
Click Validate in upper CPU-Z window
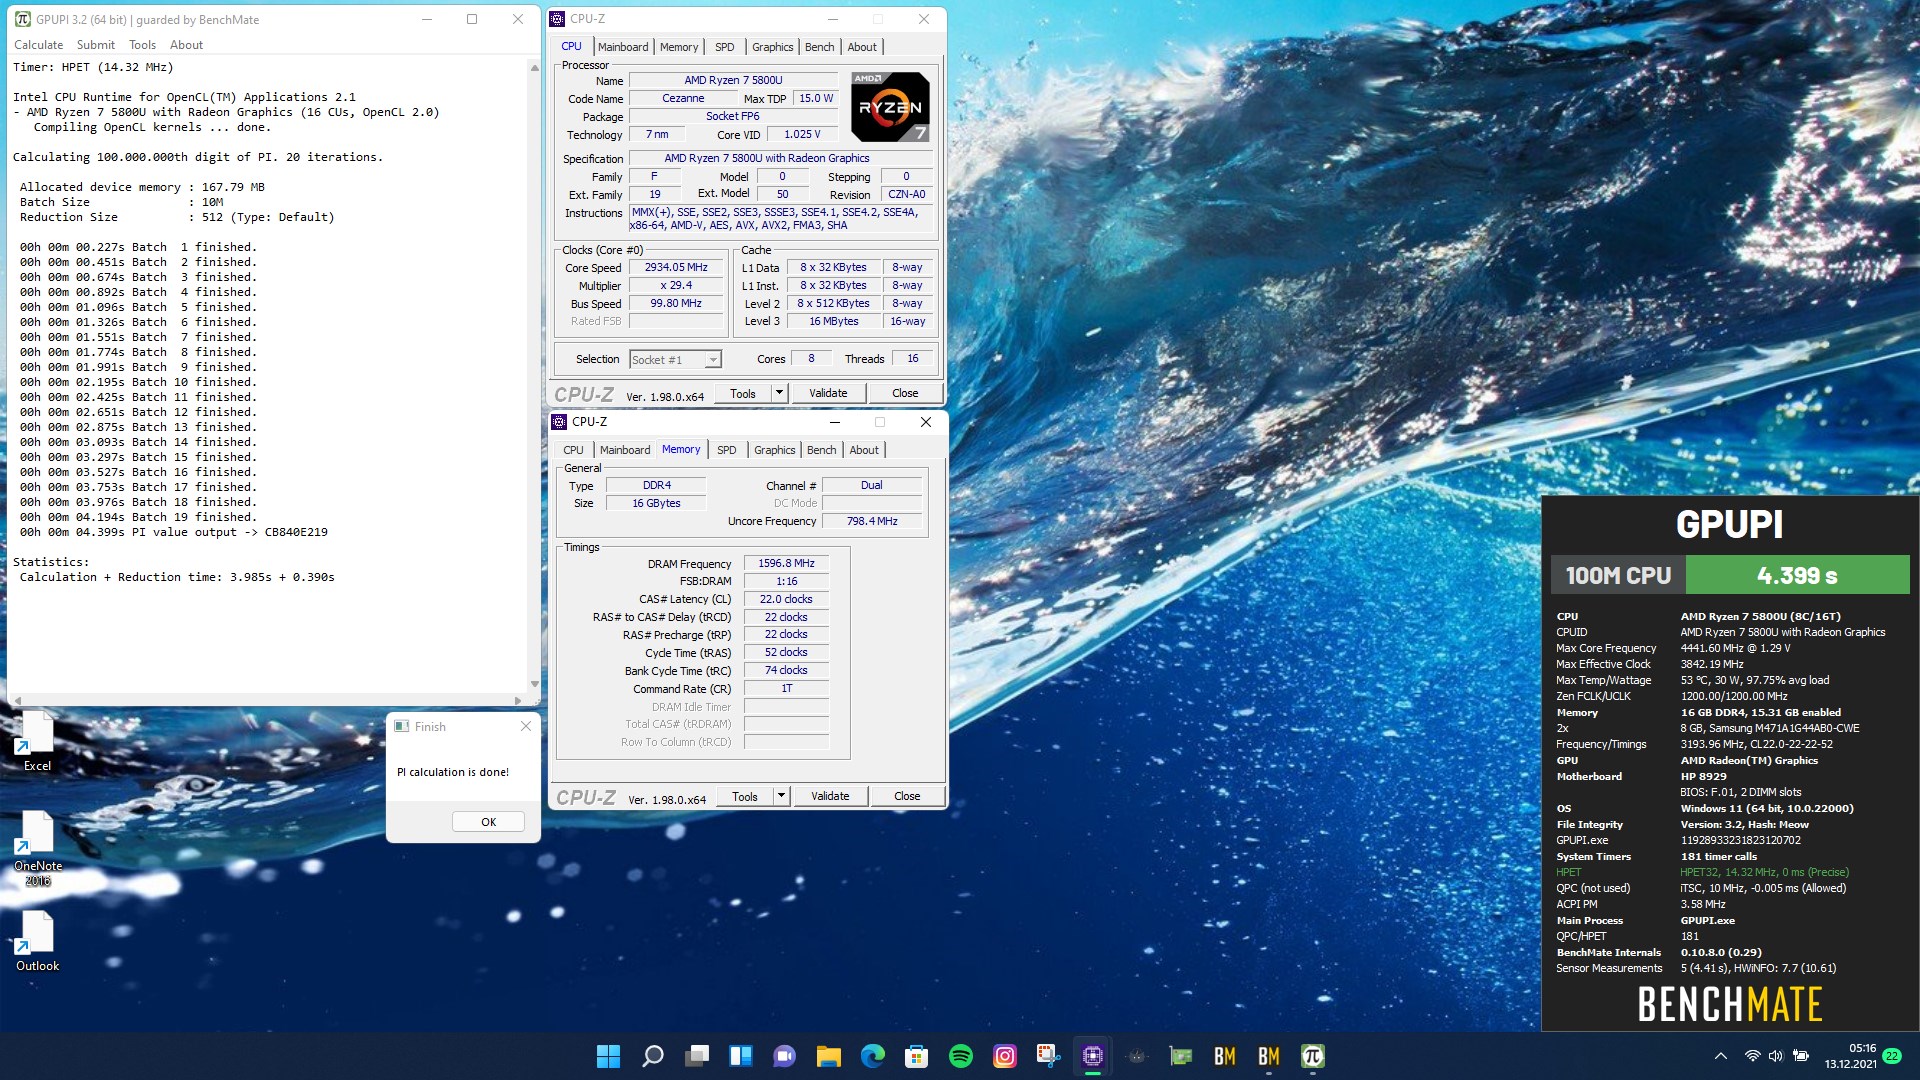pyautogui.click(x=828, y=393)
